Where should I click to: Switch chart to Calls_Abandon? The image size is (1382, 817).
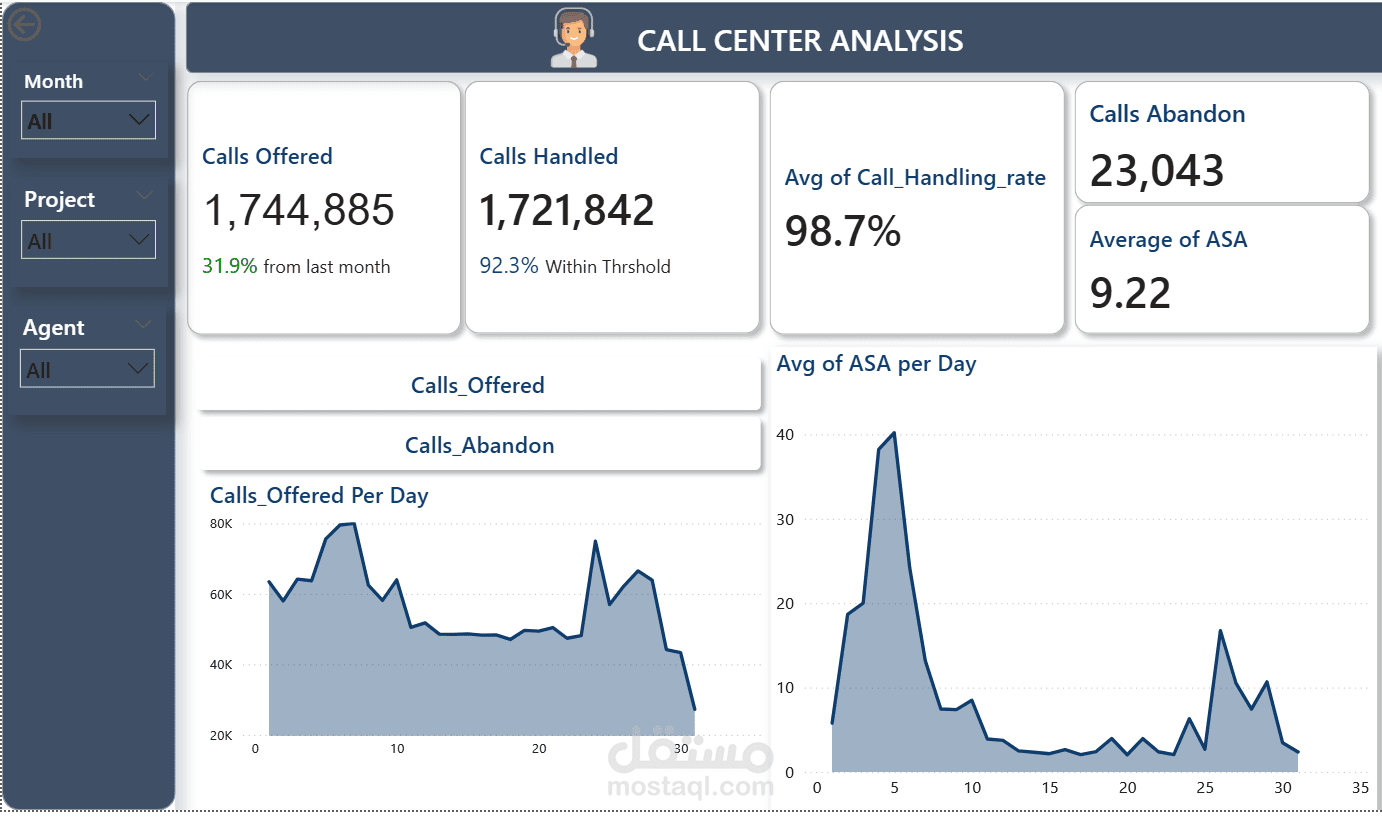pos(479,445)
